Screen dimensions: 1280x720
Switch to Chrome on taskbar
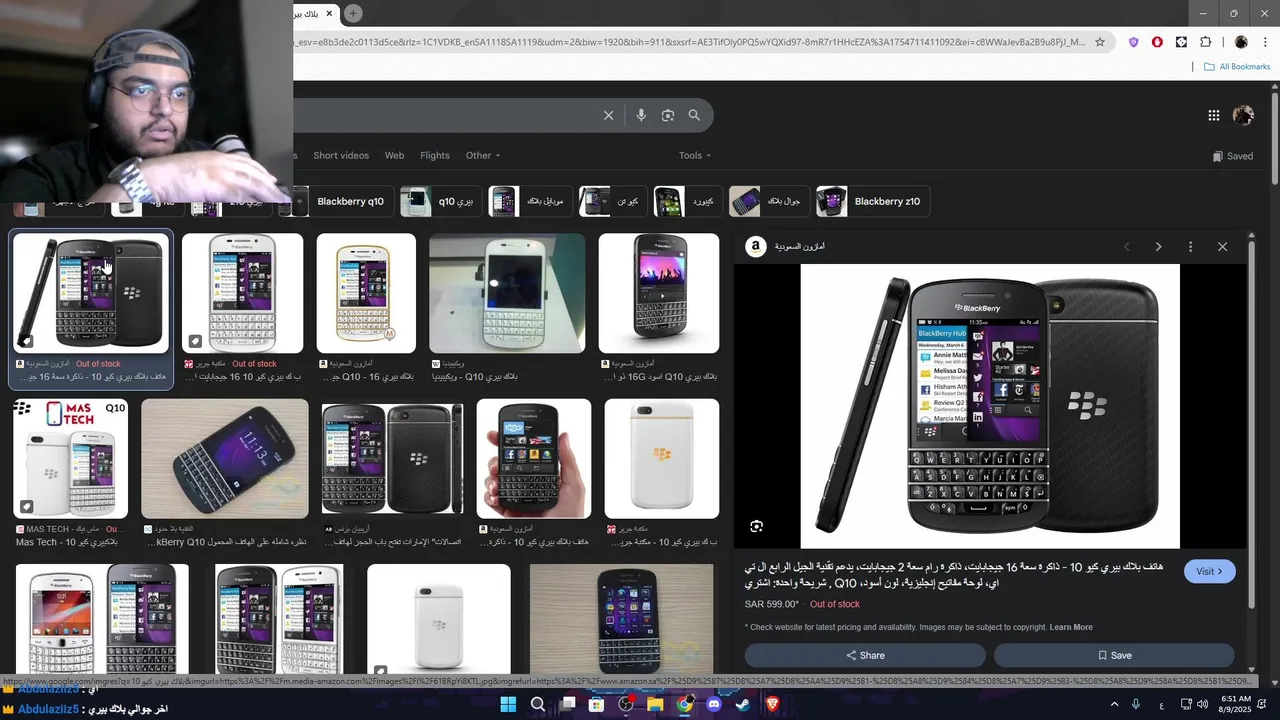tap(684, 704)
